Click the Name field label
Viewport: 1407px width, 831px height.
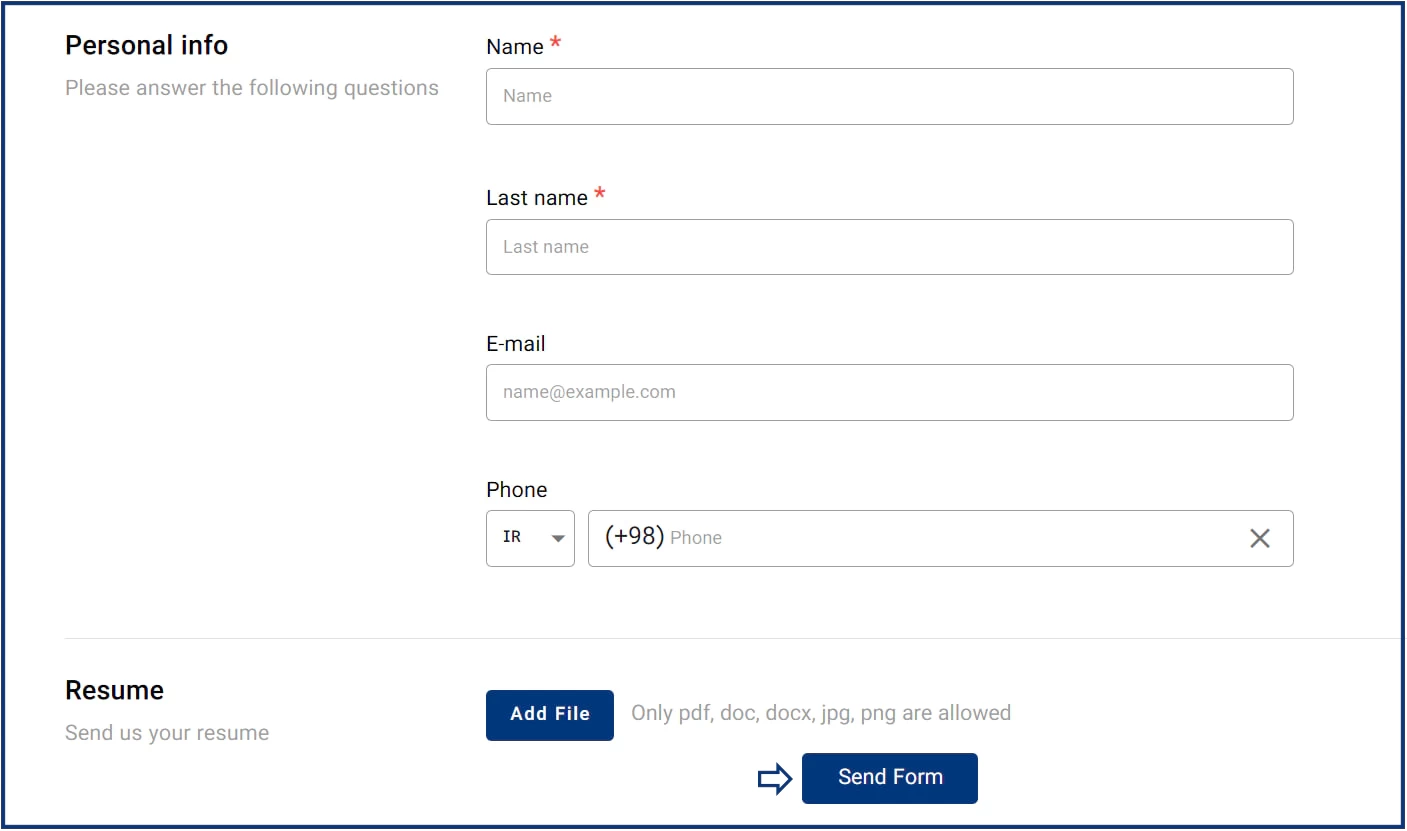[x=515, y=47]
